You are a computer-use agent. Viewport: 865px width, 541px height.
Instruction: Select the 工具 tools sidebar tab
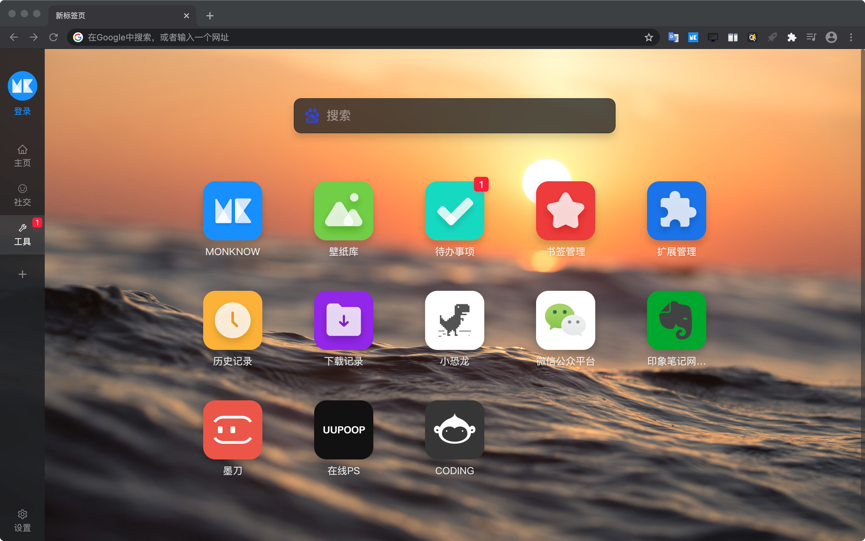(x=22, y=234)
